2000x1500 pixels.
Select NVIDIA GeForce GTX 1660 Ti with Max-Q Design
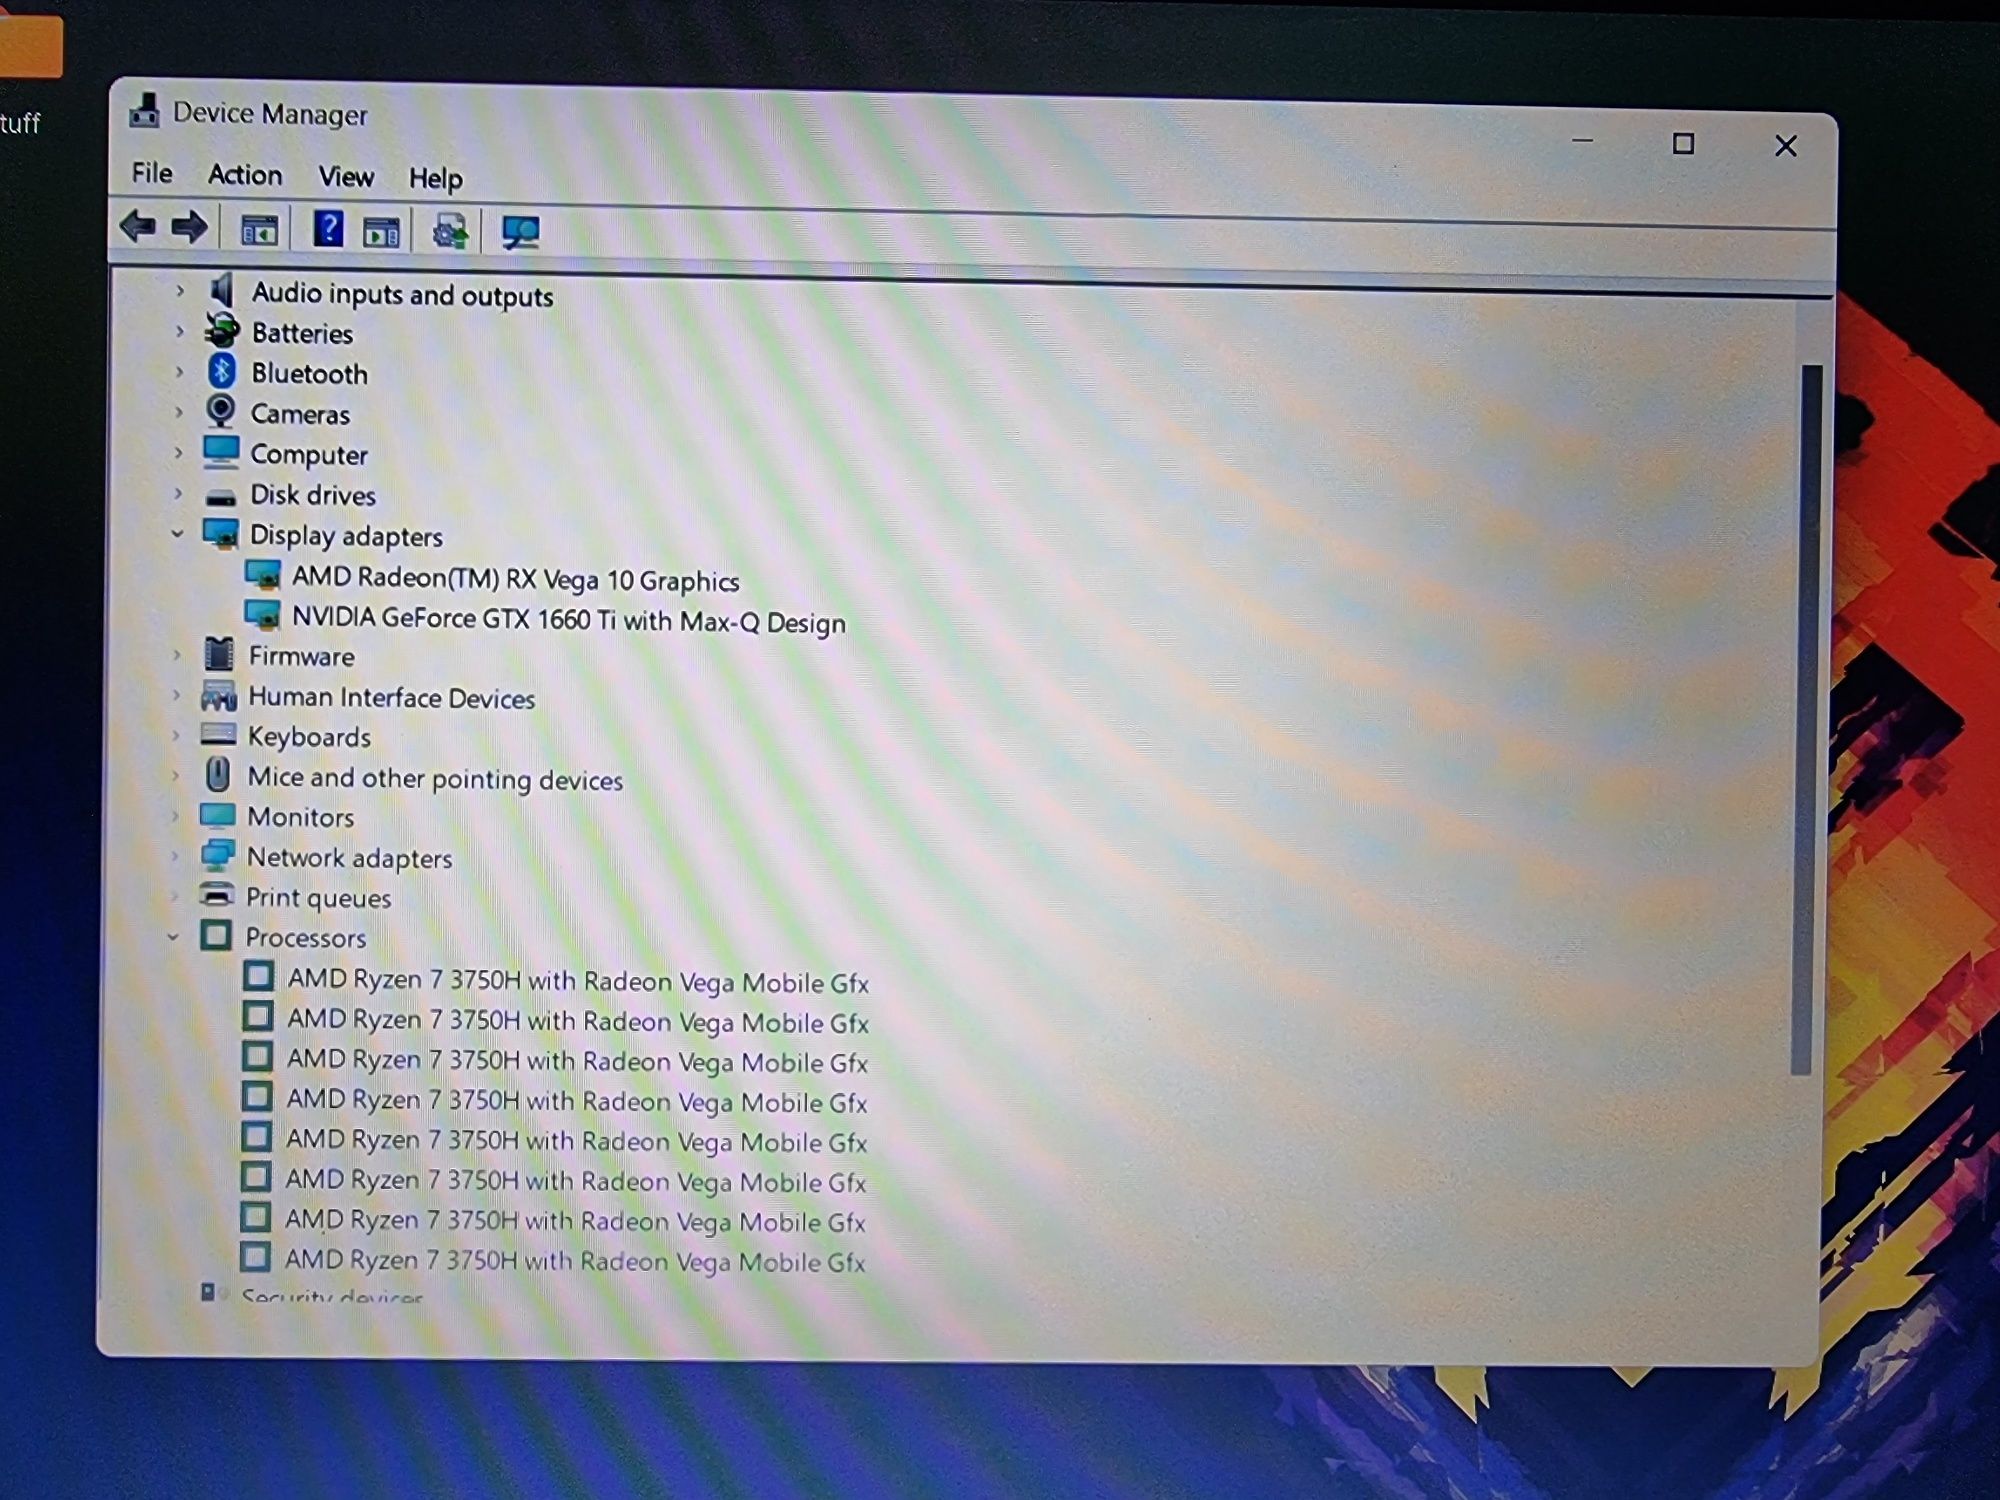pos(569,620)
